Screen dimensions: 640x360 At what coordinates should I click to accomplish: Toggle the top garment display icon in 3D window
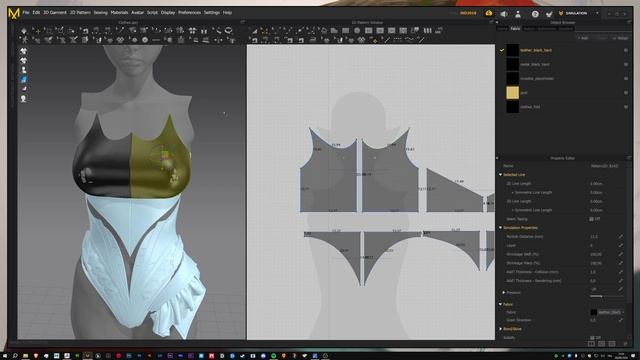[x=24, y=51]
